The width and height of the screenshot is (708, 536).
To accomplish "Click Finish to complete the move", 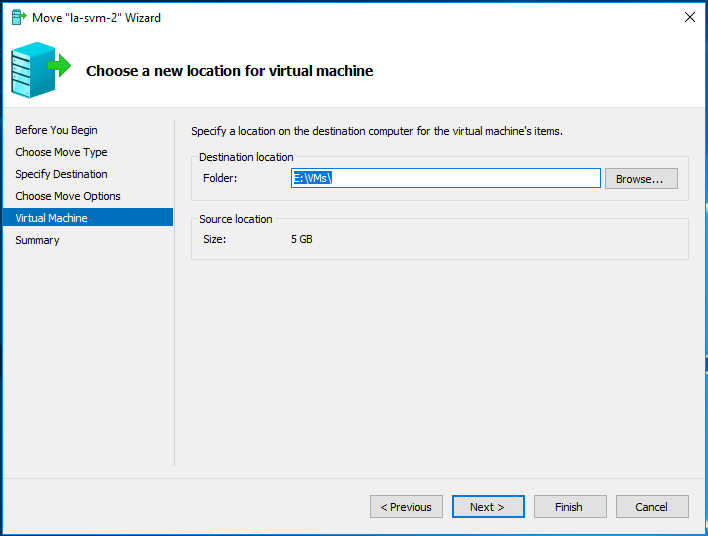I will pyautogui.click(x=570, y=507).
